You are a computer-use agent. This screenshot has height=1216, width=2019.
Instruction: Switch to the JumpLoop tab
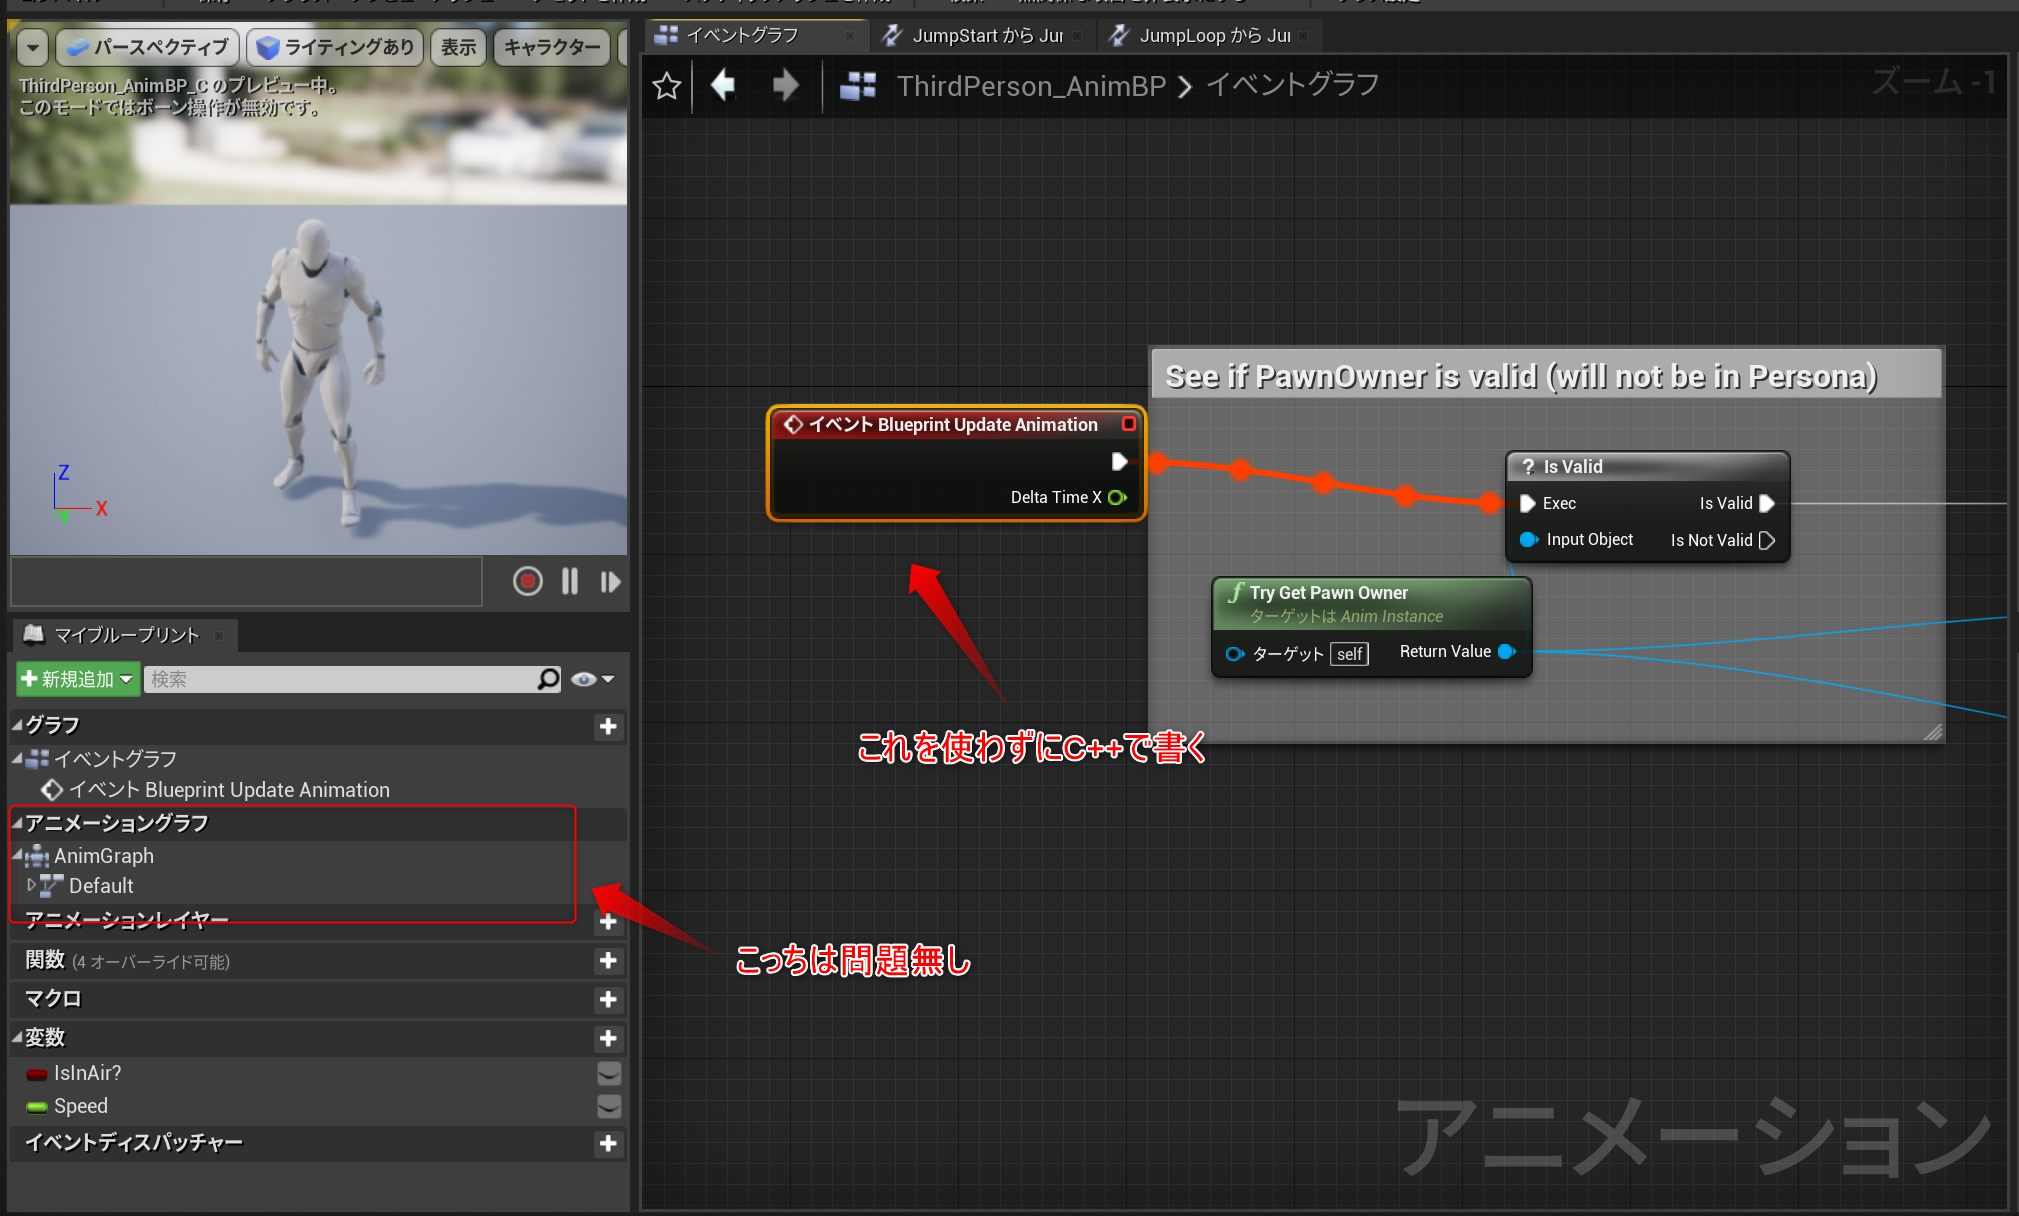[1208, 35]
